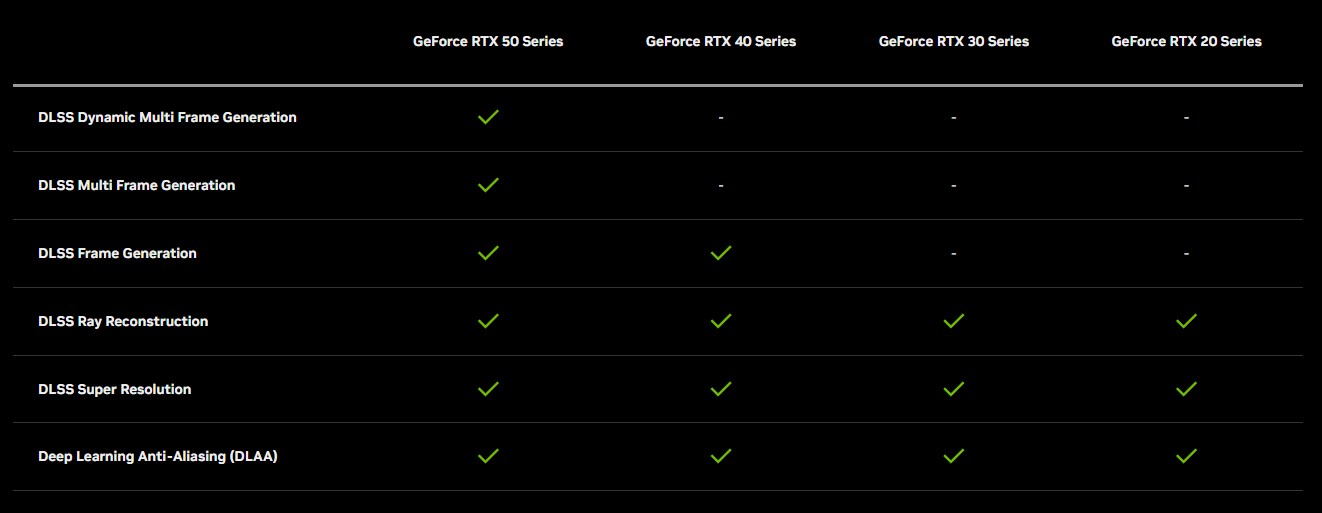
Task: Click the RTX 50 checkmark for DLSS Multi Frame Generation
Action: click(x=488, y=185)
